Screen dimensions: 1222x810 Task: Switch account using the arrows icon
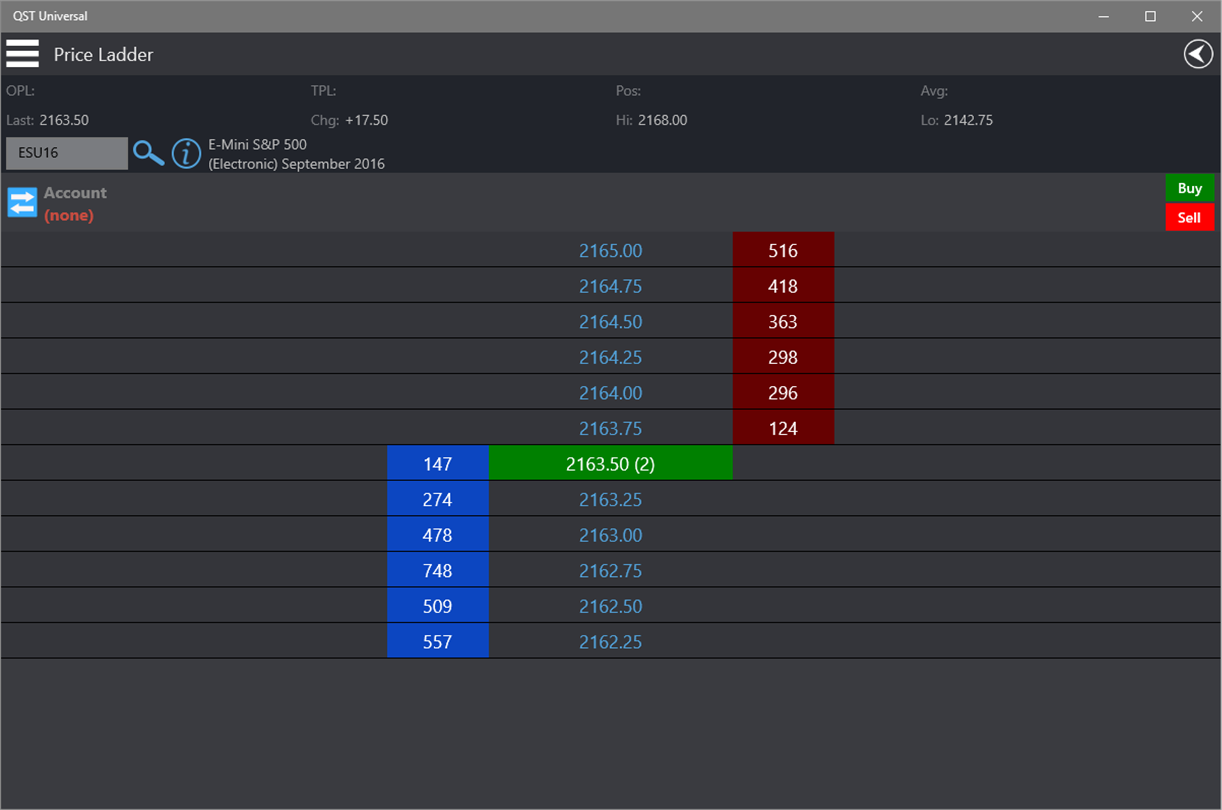pos(22,202)
